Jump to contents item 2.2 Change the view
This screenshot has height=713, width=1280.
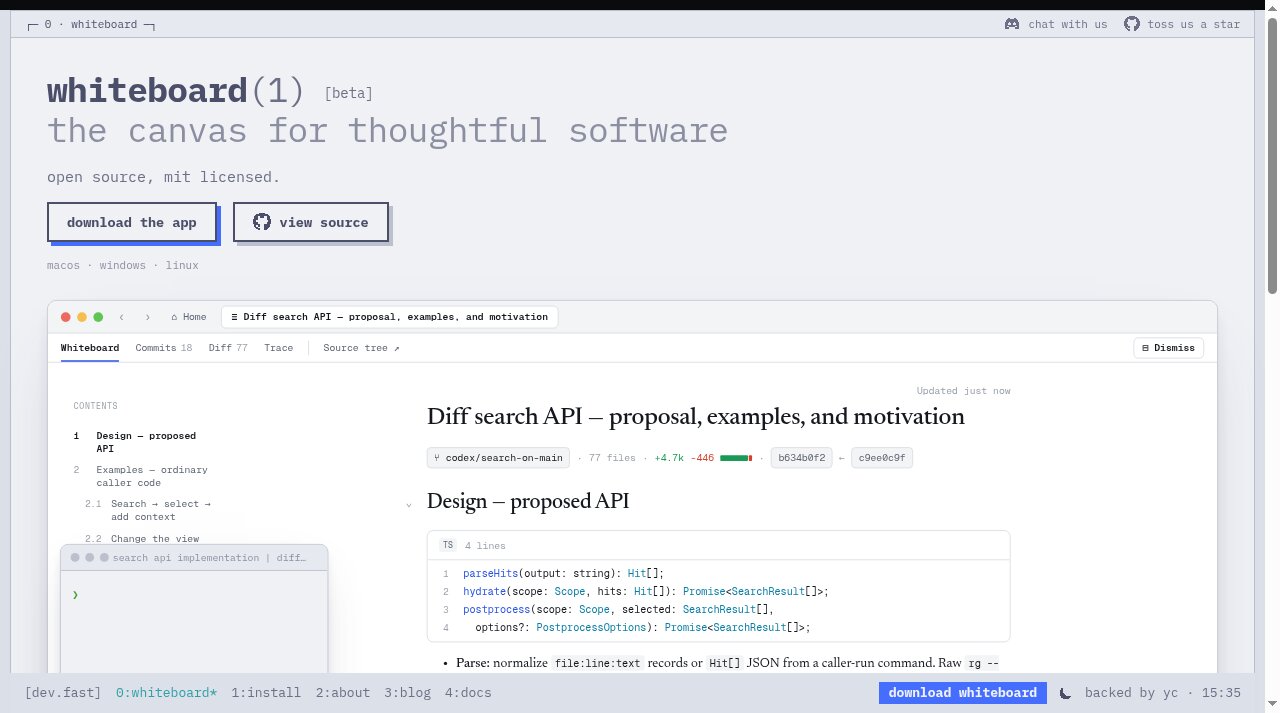(x=142, y=539)
